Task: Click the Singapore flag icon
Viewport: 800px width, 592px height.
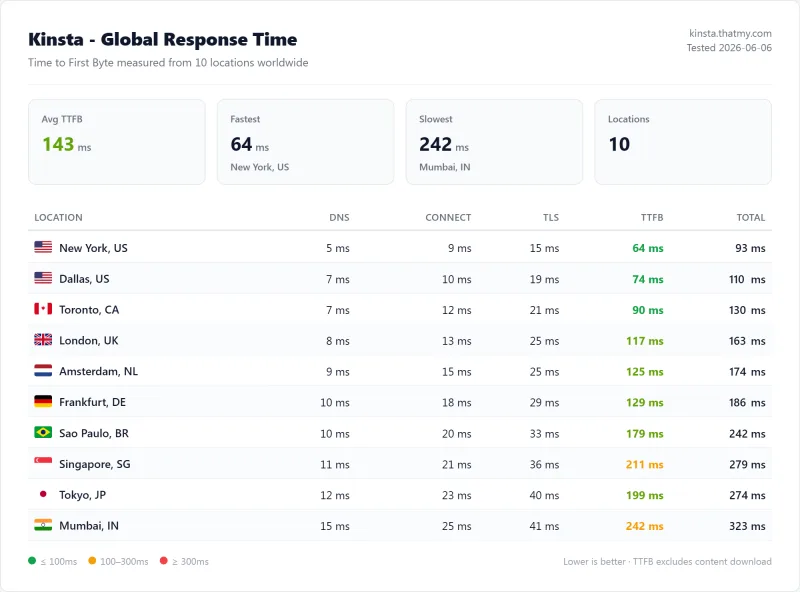Action: coord(43,463)
